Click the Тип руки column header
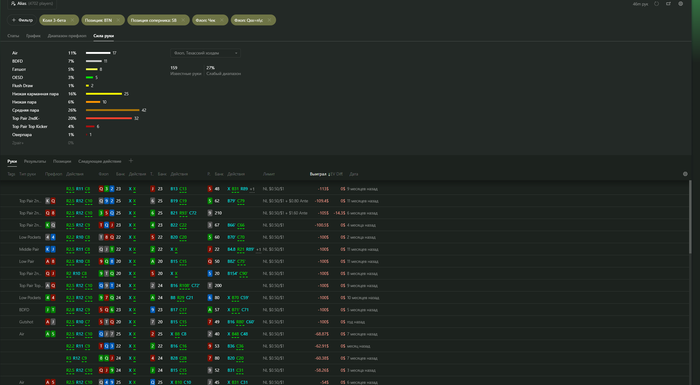The image size is (700, 385). (x=27, y=174)
